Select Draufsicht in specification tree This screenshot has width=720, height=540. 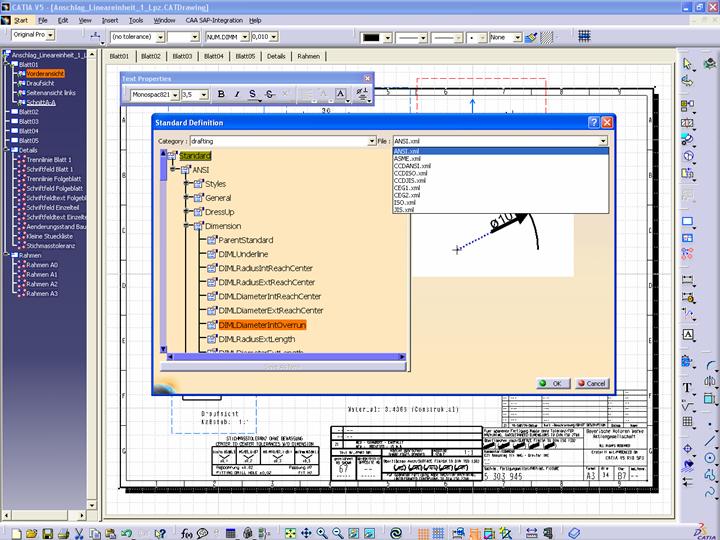coord(40,84)
